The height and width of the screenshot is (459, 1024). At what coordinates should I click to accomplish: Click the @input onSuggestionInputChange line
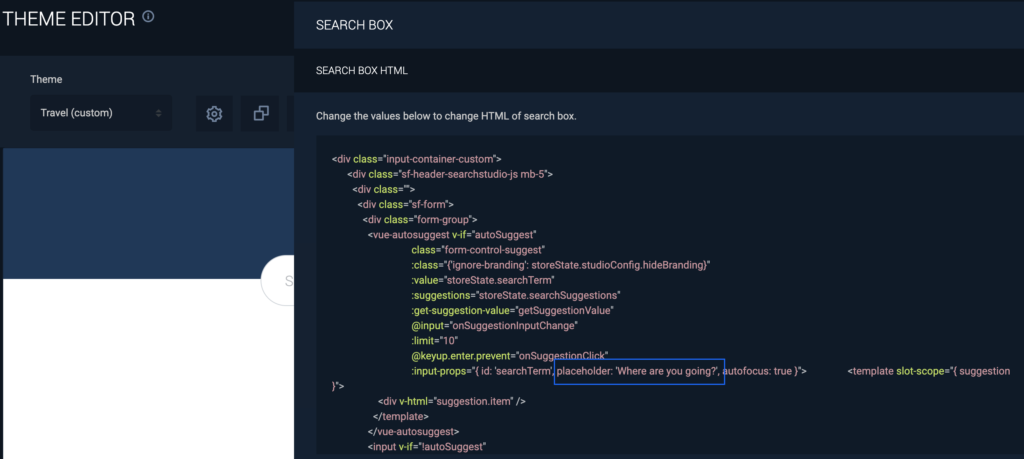pyautogui.click(x=495, y=325)
